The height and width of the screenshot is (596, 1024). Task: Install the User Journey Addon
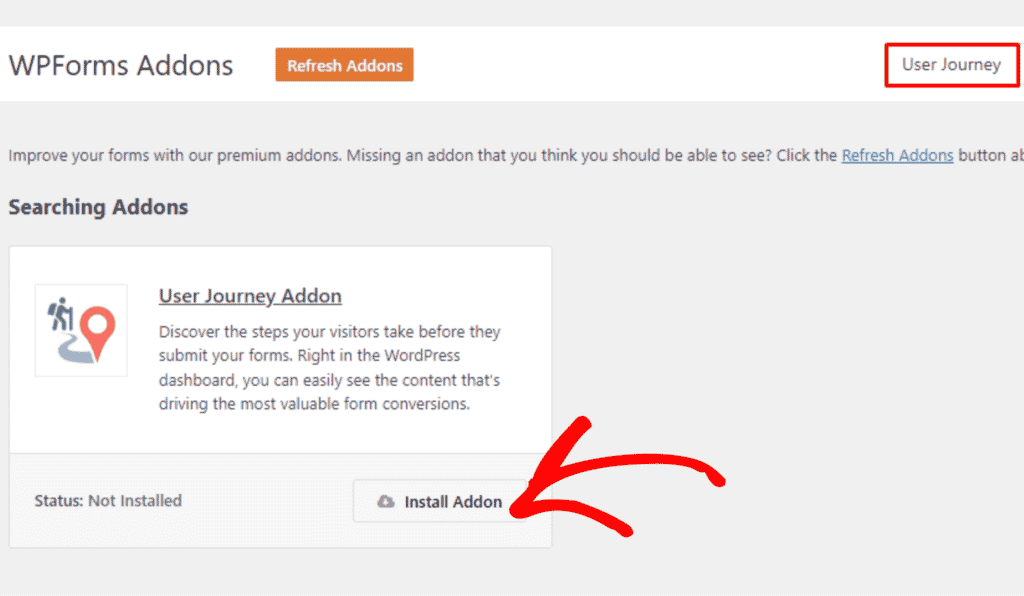440,501
